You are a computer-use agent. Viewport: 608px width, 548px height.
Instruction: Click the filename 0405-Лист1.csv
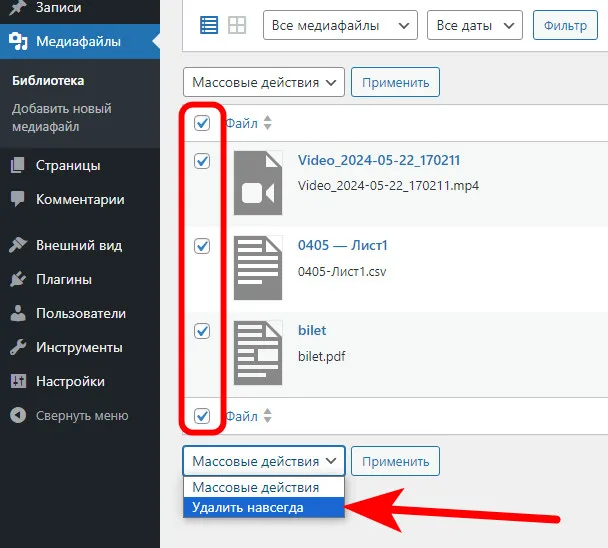(342, 271)
